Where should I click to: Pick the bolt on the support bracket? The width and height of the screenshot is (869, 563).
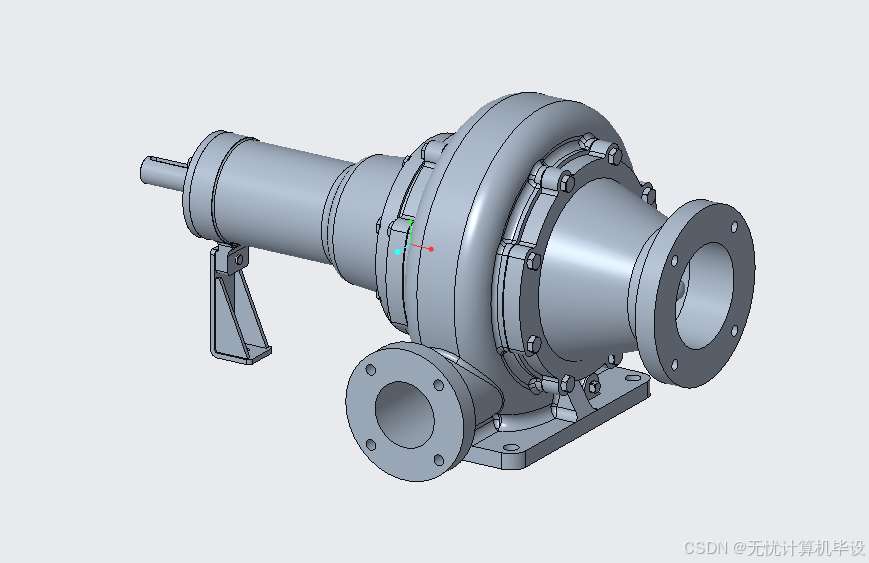pos(239,259)
